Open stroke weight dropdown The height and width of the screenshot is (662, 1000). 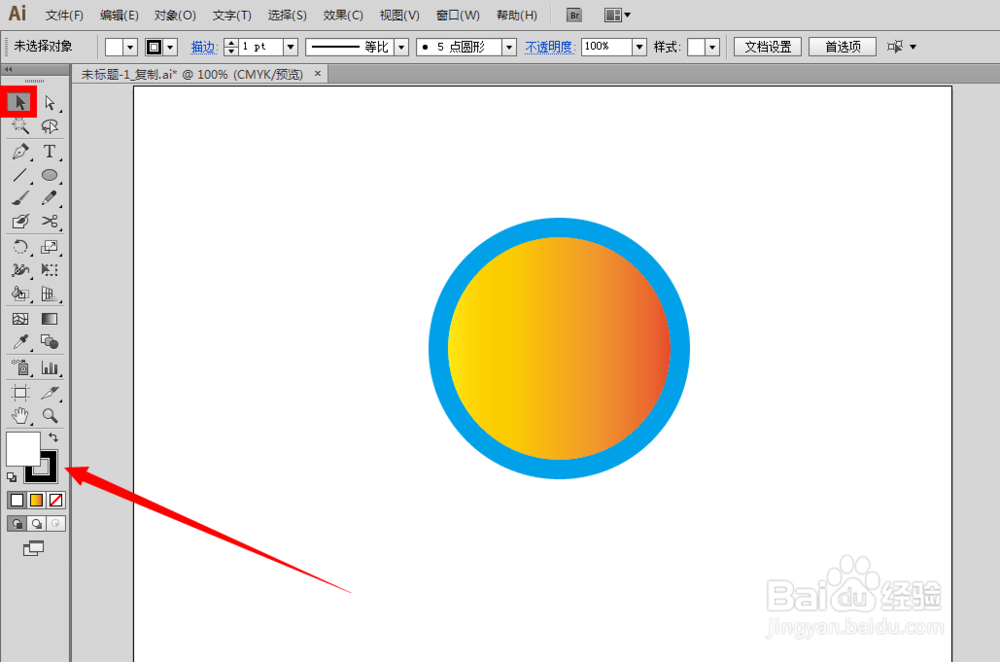point(290,47)
